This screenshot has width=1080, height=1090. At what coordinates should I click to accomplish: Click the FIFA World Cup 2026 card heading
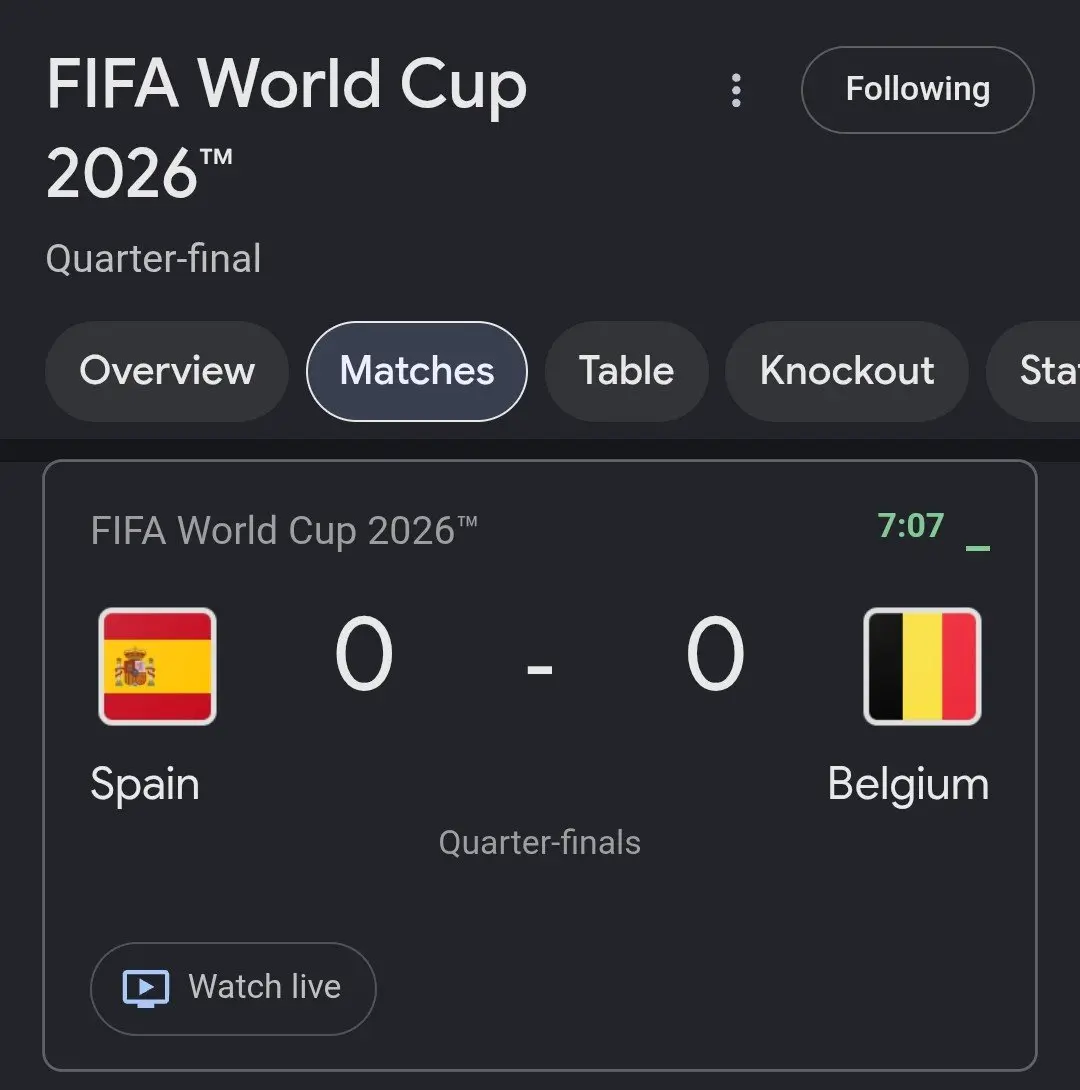(x=284, y=530)
